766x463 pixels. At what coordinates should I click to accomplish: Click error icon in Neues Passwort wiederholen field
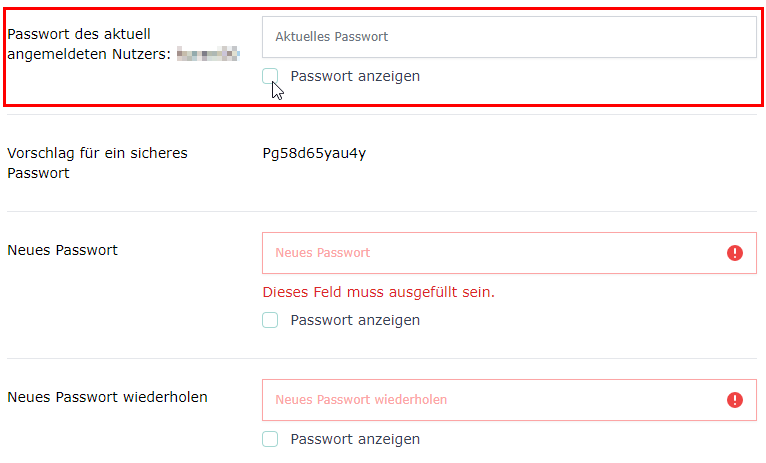click(x=735, y=400)
